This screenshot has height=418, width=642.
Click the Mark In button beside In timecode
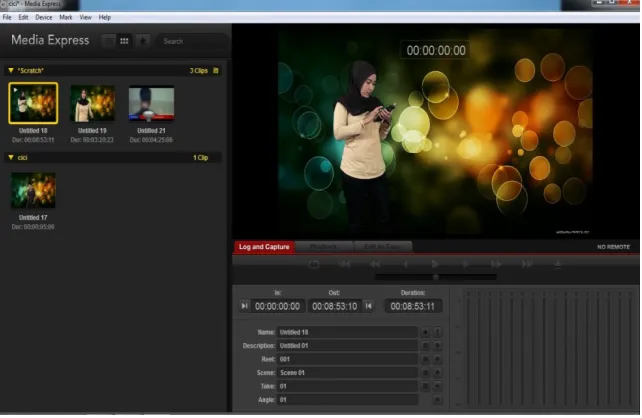pyautogui.click(x=245, y=307)
